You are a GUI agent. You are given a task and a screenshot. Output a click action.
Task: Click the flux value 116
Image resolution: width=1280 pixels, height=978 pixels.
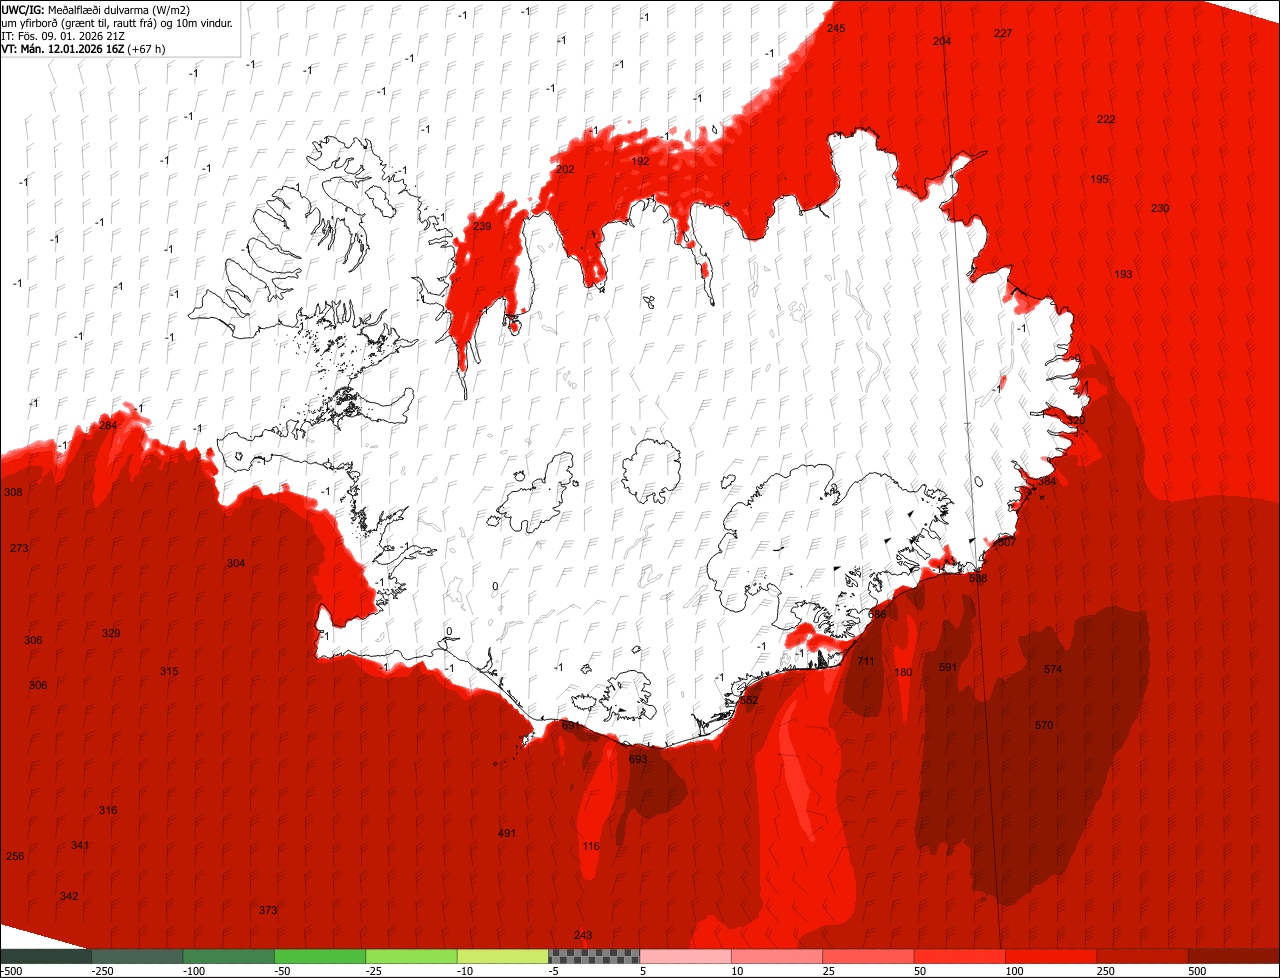click(x=591, y=846)
